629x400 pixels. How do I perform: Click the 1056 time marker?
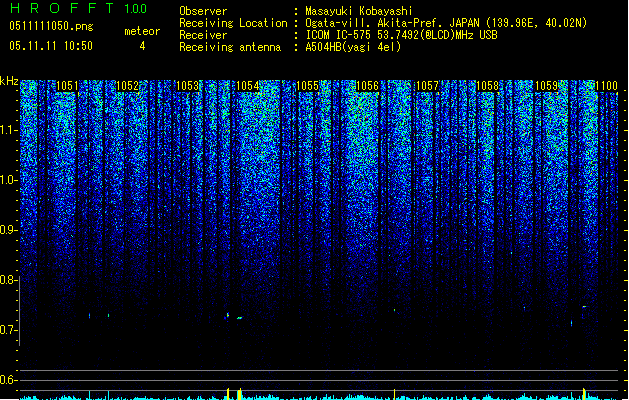(367, 86)
